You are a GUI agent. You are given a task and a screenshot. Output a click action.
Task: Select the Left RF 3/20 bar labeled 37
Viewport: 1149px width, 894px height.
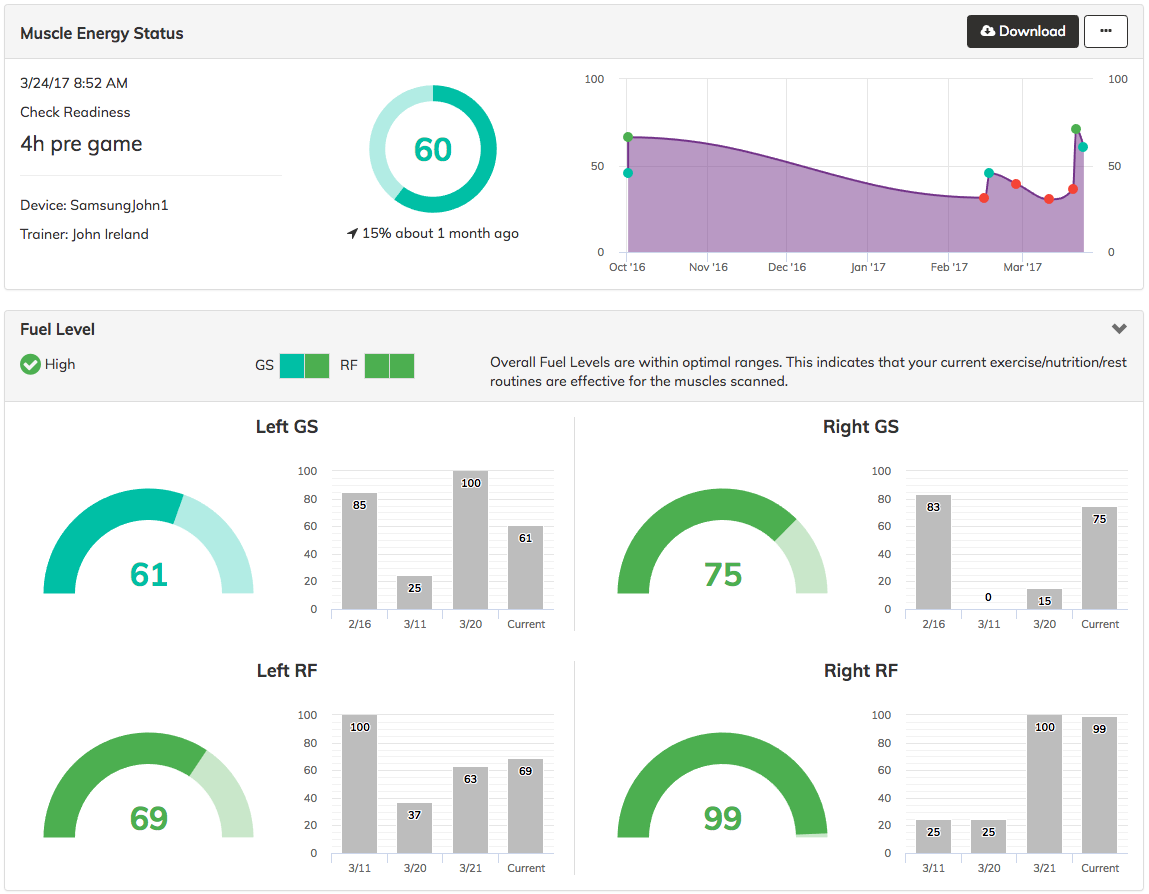tap(415, 828)
